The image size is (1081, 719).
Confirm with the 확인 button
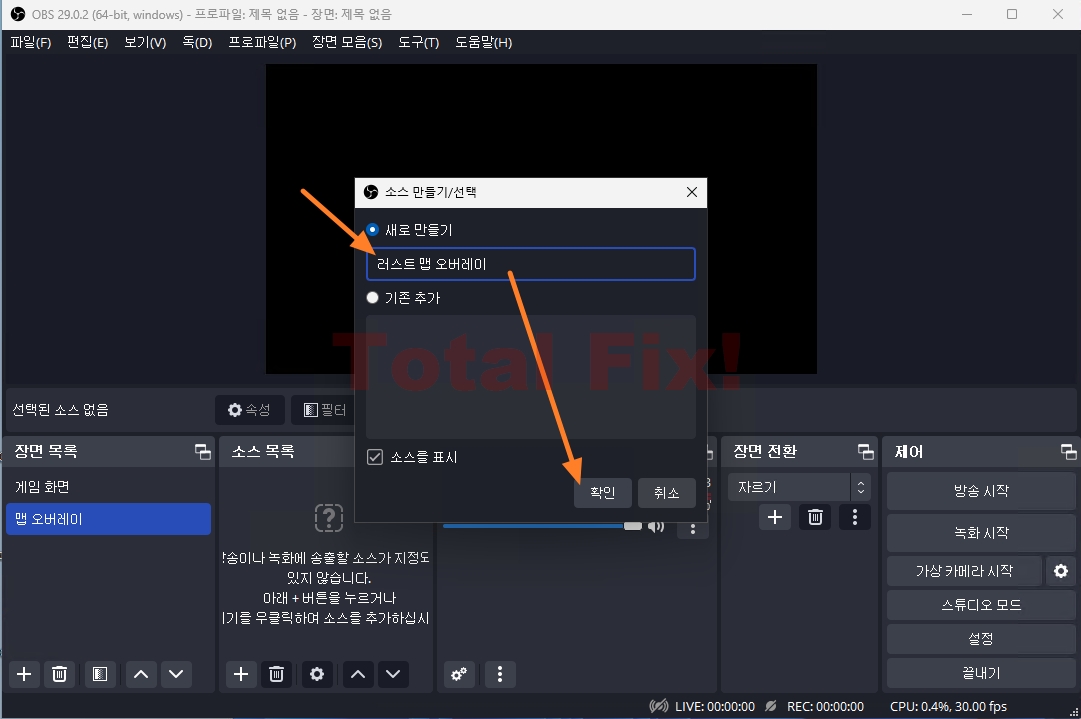click(x=603, y=492)
